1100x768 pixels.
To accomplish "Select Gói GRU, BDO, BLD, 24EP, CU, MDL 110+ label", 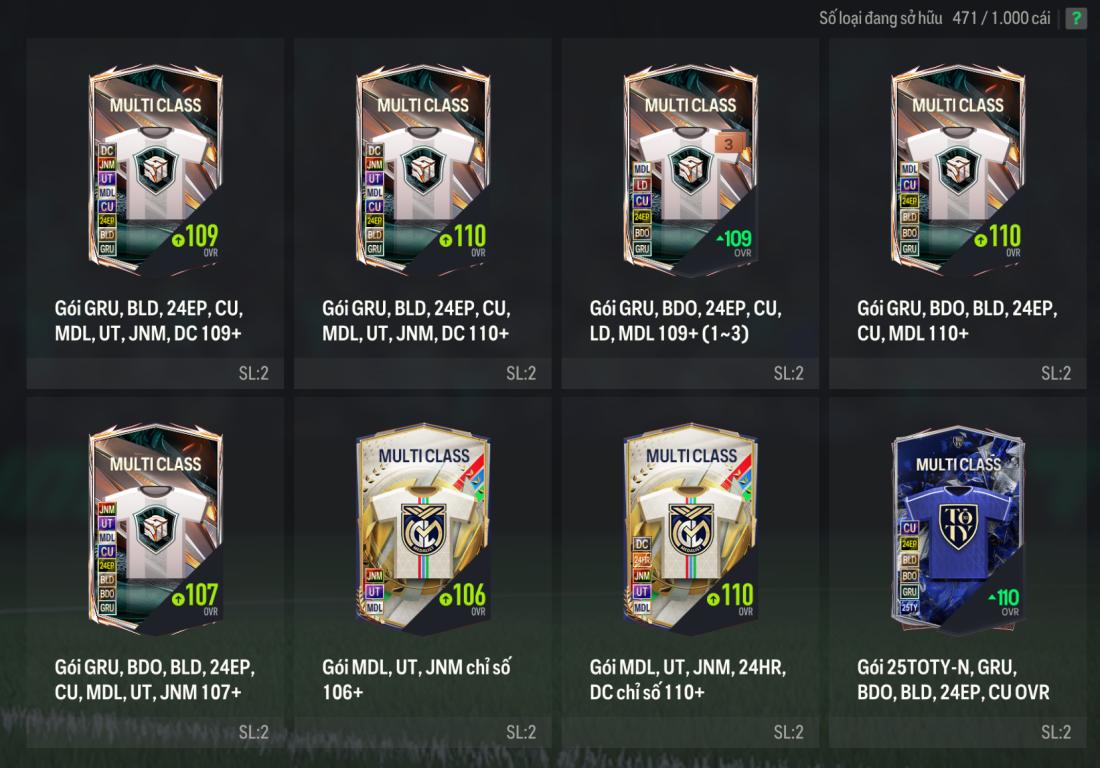I will 957,321.
